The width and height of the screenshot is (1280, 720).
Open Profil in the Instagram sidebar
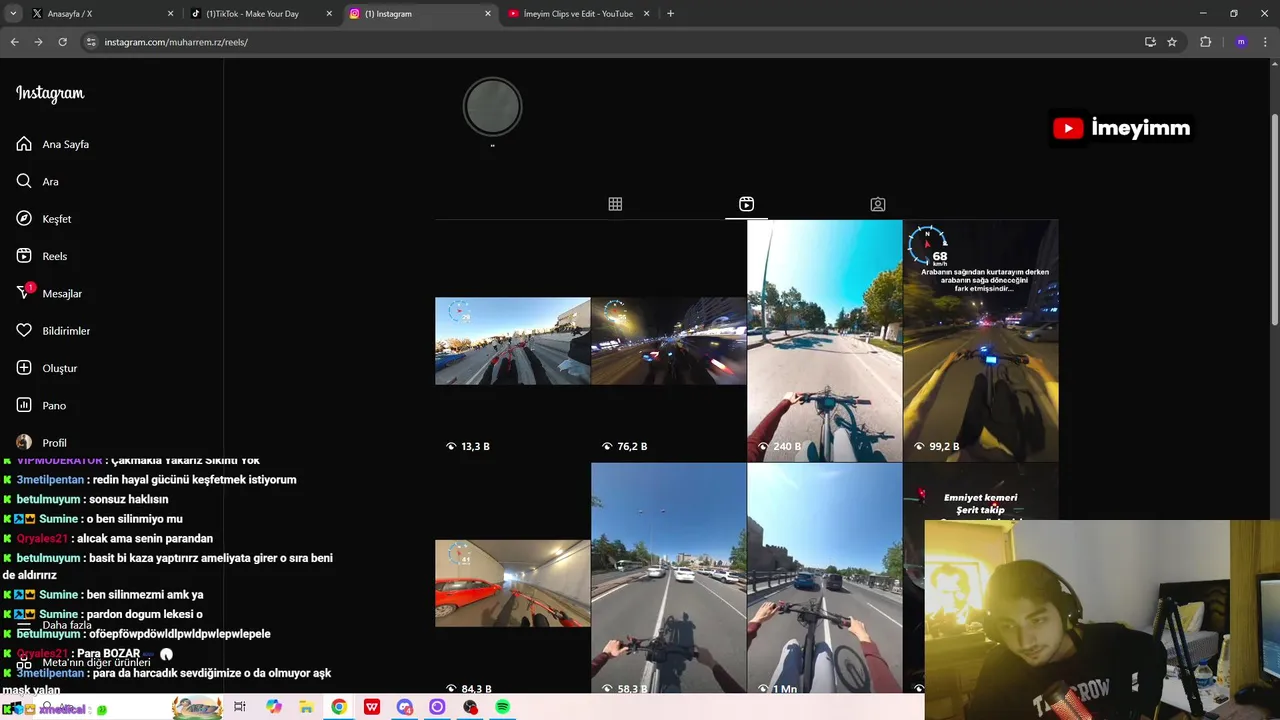coord(41,443)
